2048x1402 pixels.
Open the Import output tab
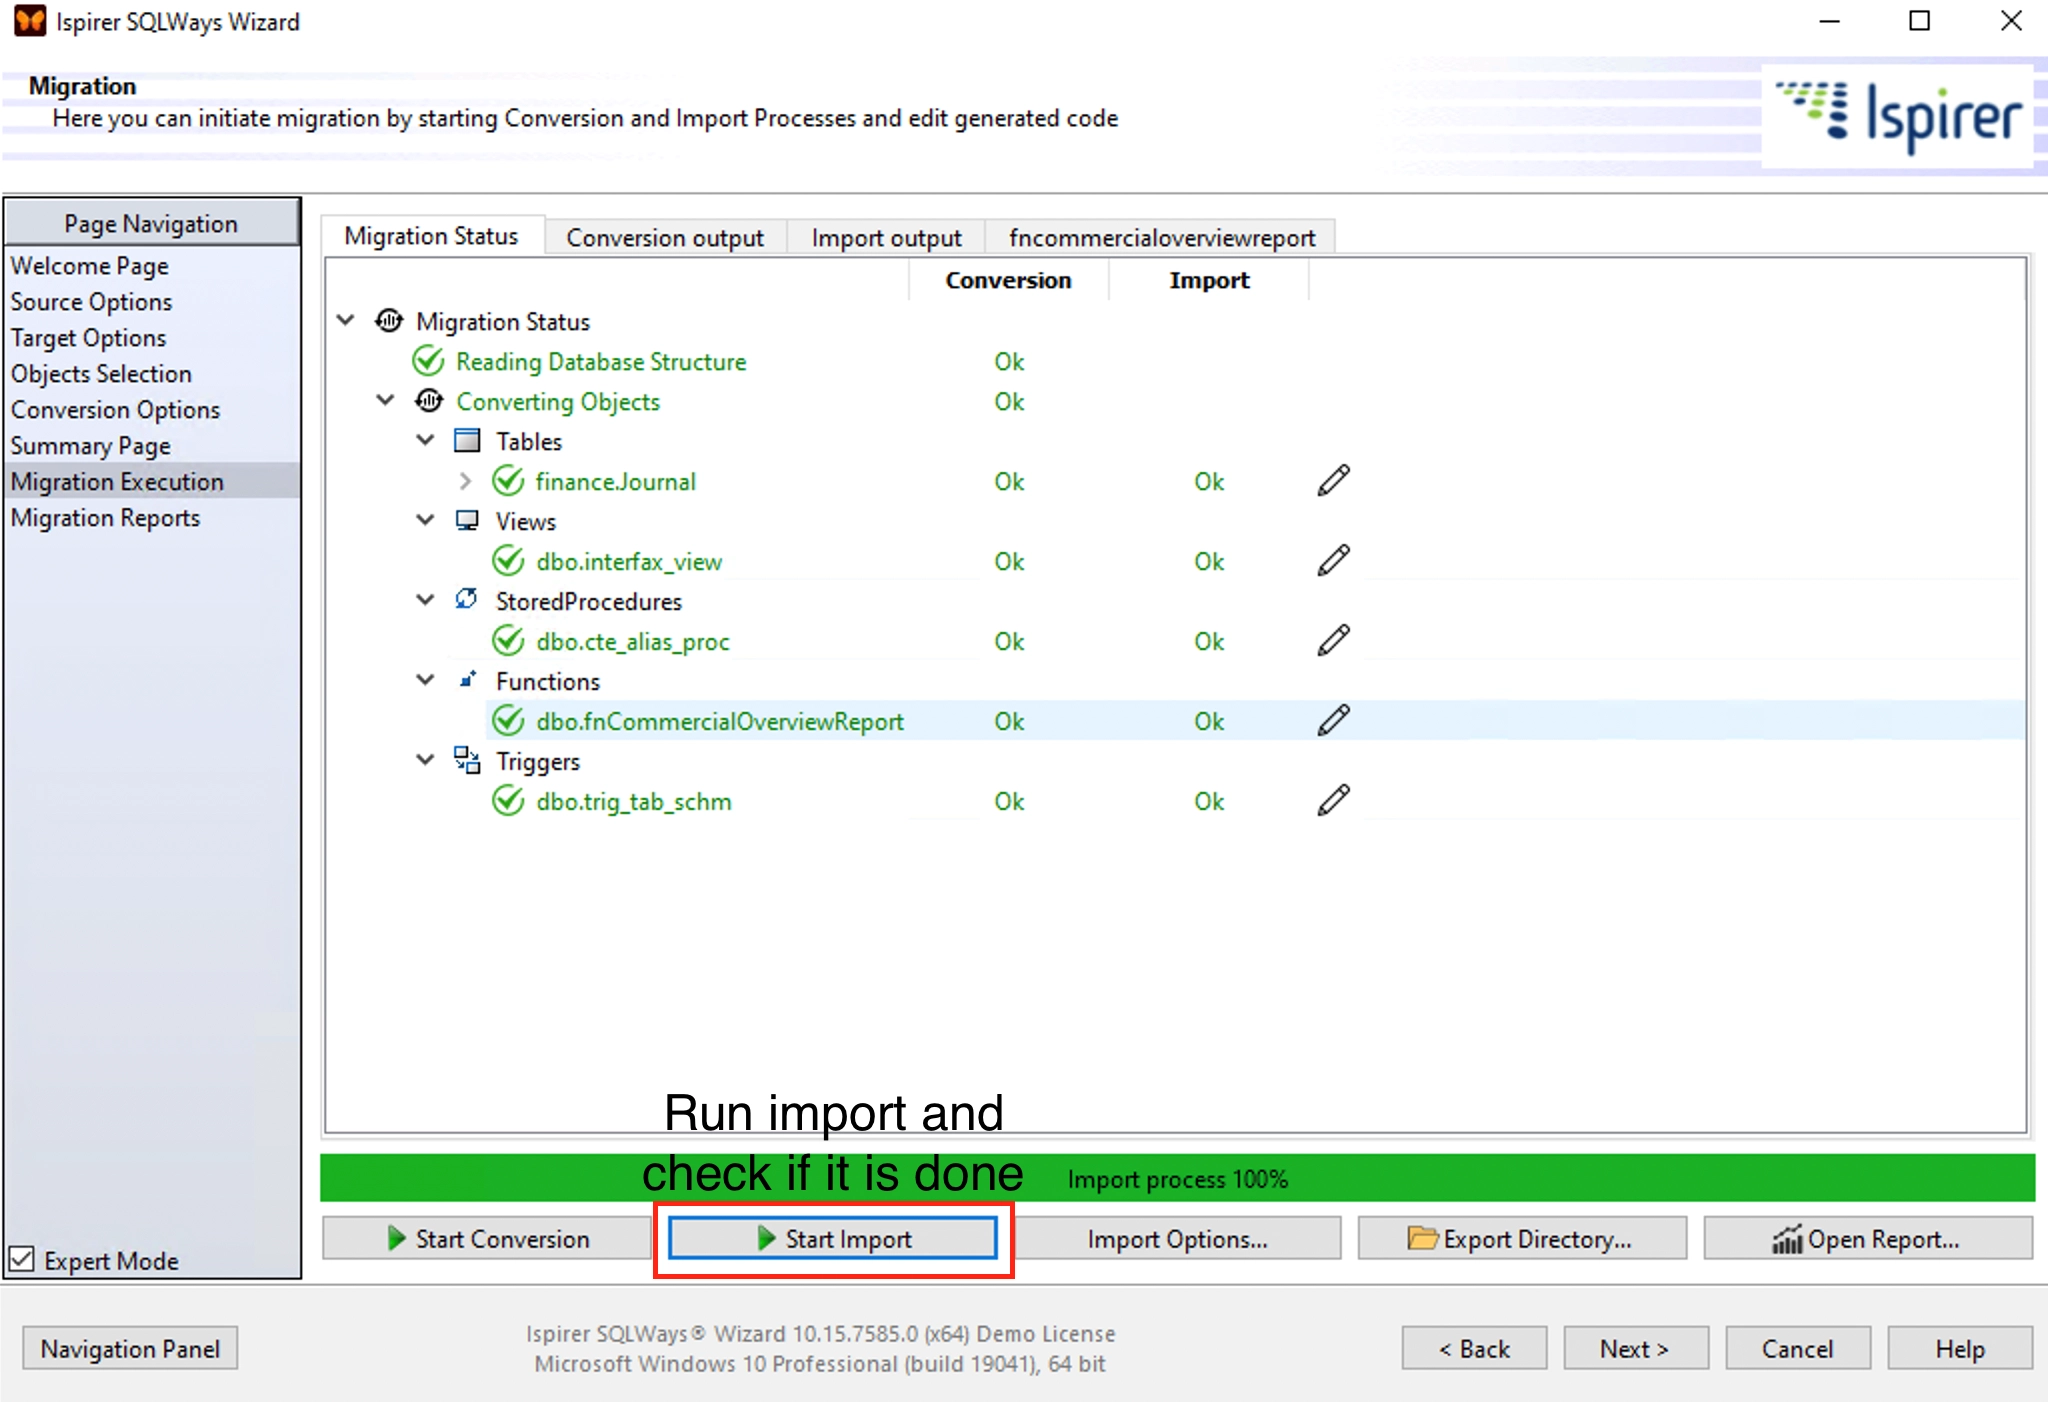coord(886,238)
